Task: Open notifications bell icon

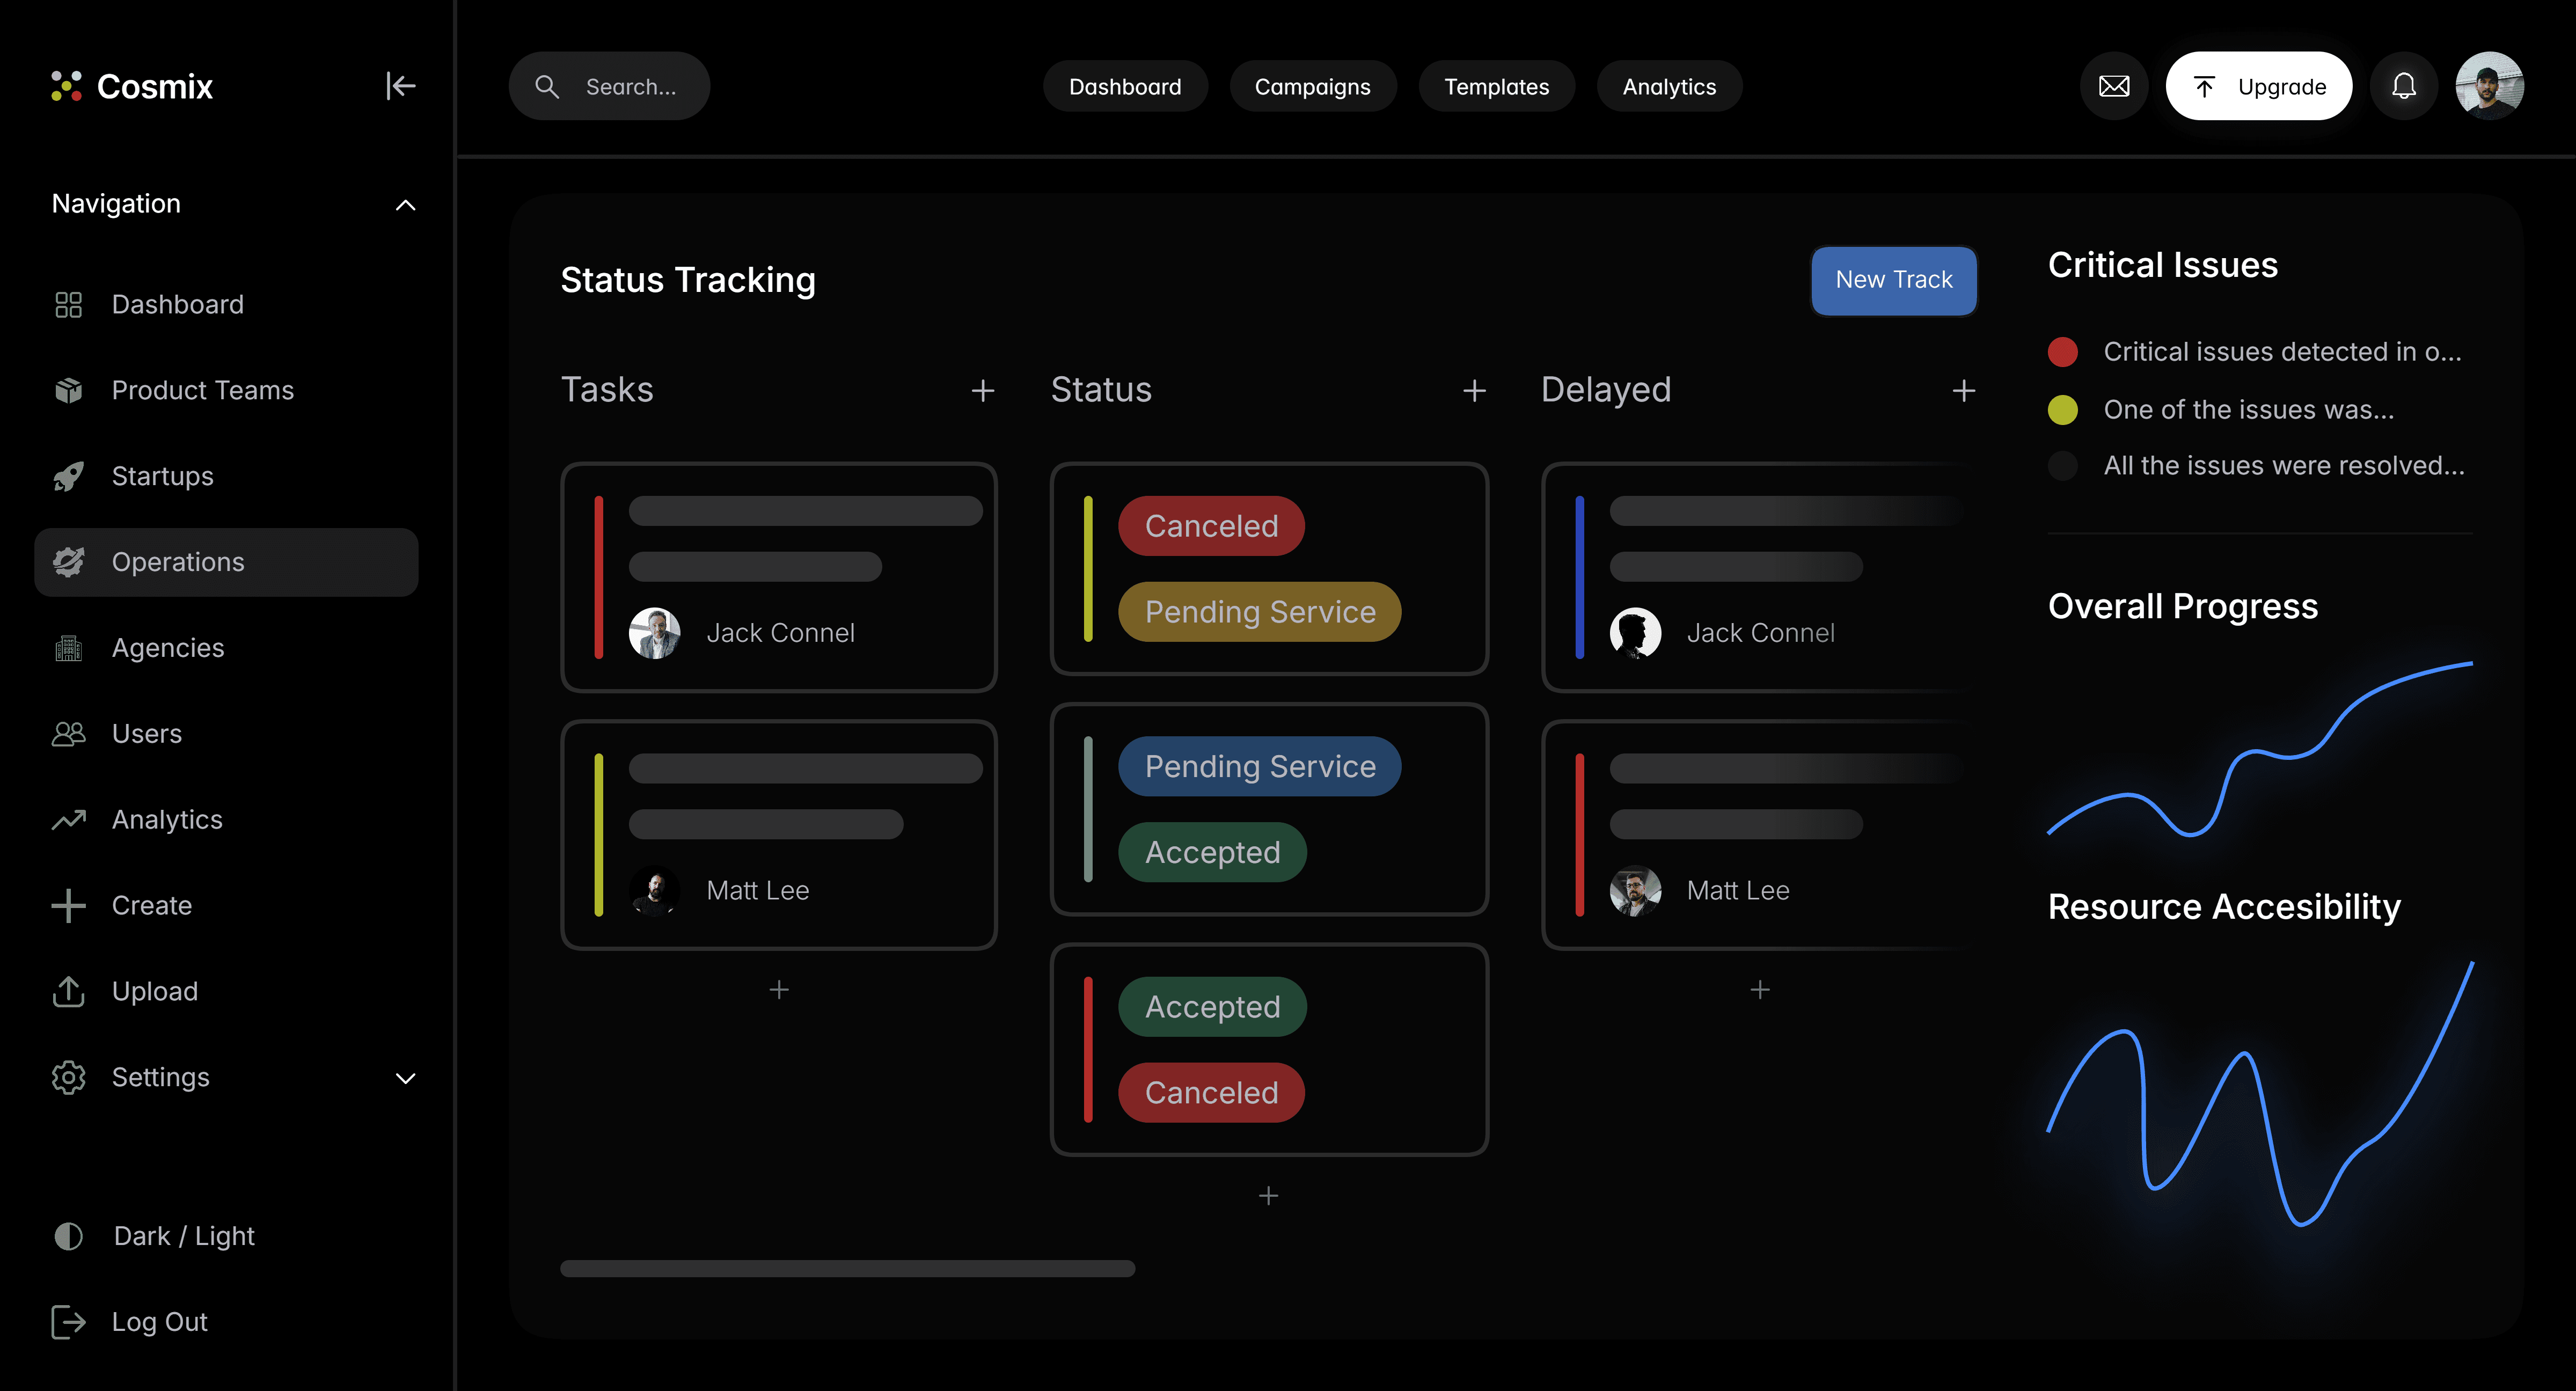Action: (x=2403, y=86)
